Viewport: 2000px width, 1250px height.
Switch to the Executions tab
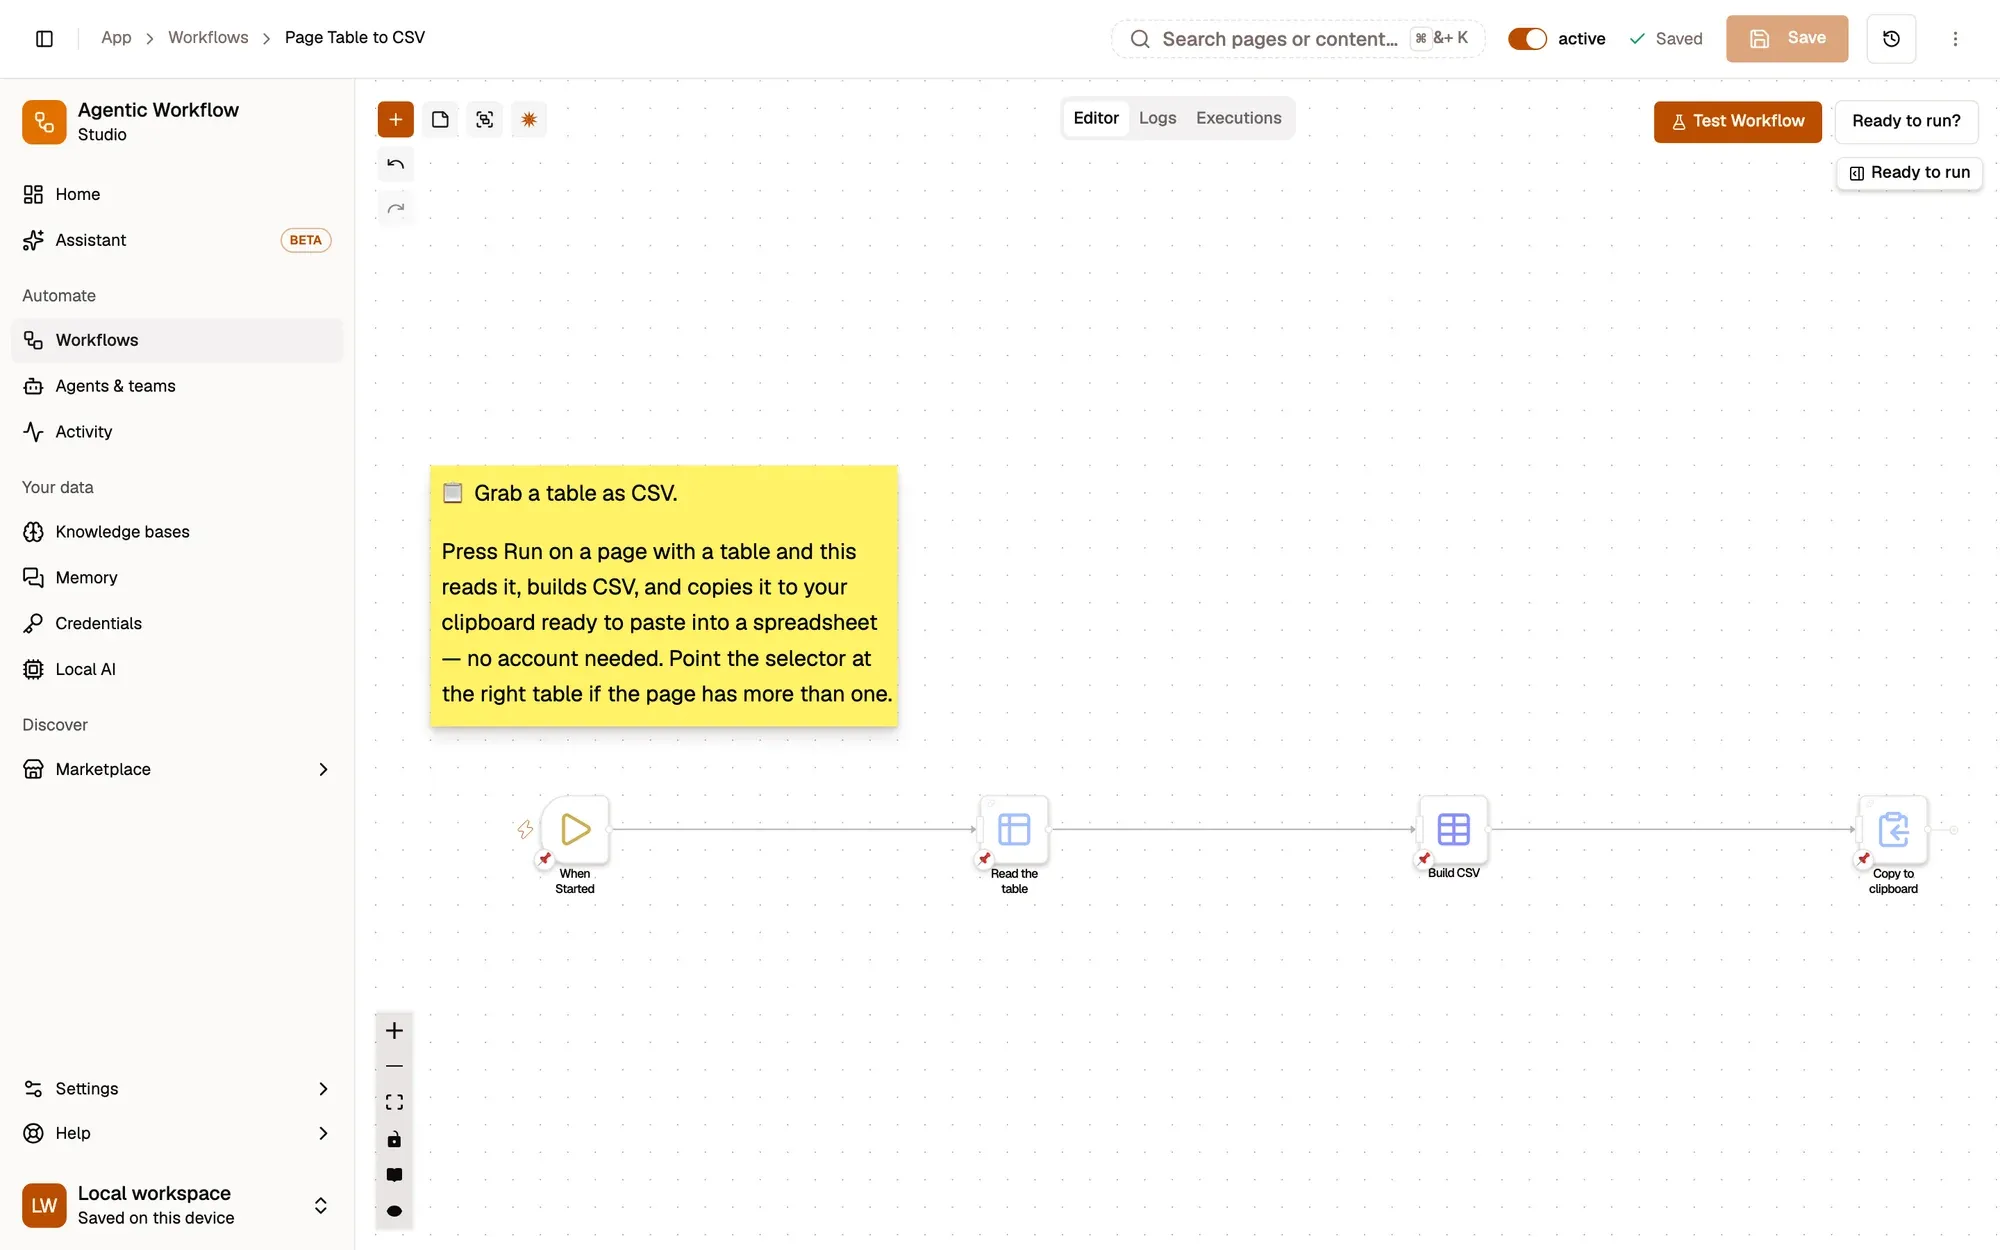coord(1238,118)
